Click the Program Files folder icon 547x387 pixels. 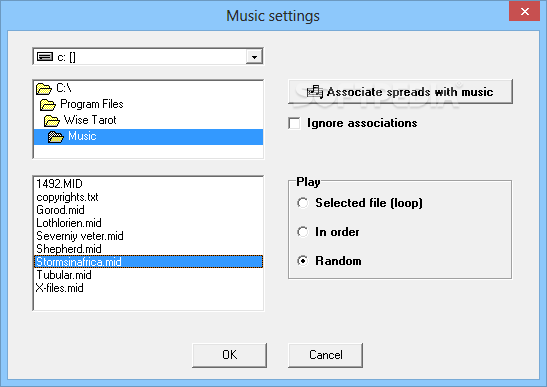[x=47, y=105]
